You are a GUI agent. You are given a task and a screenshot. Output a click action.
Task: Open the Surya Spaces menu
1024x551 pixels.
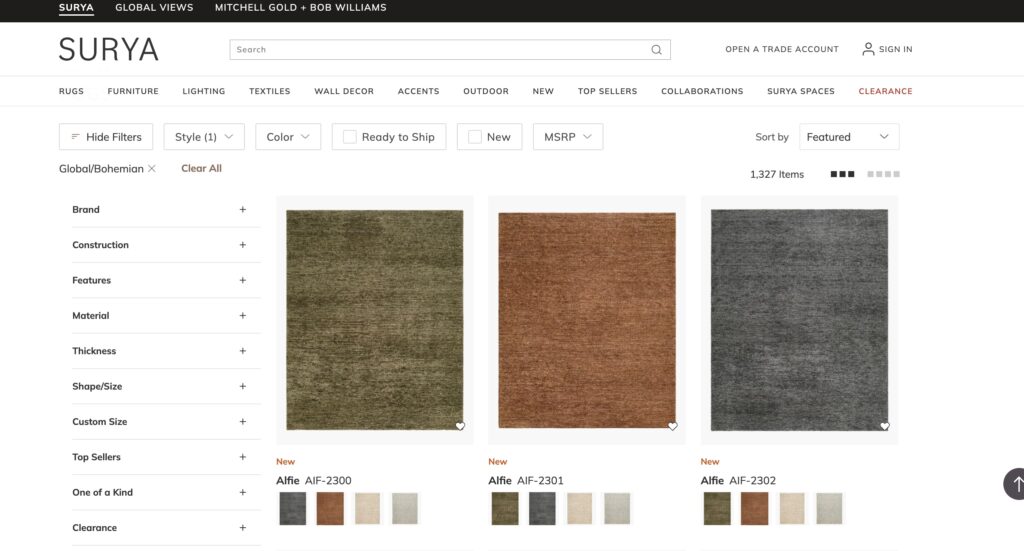[x=801, y=91]
